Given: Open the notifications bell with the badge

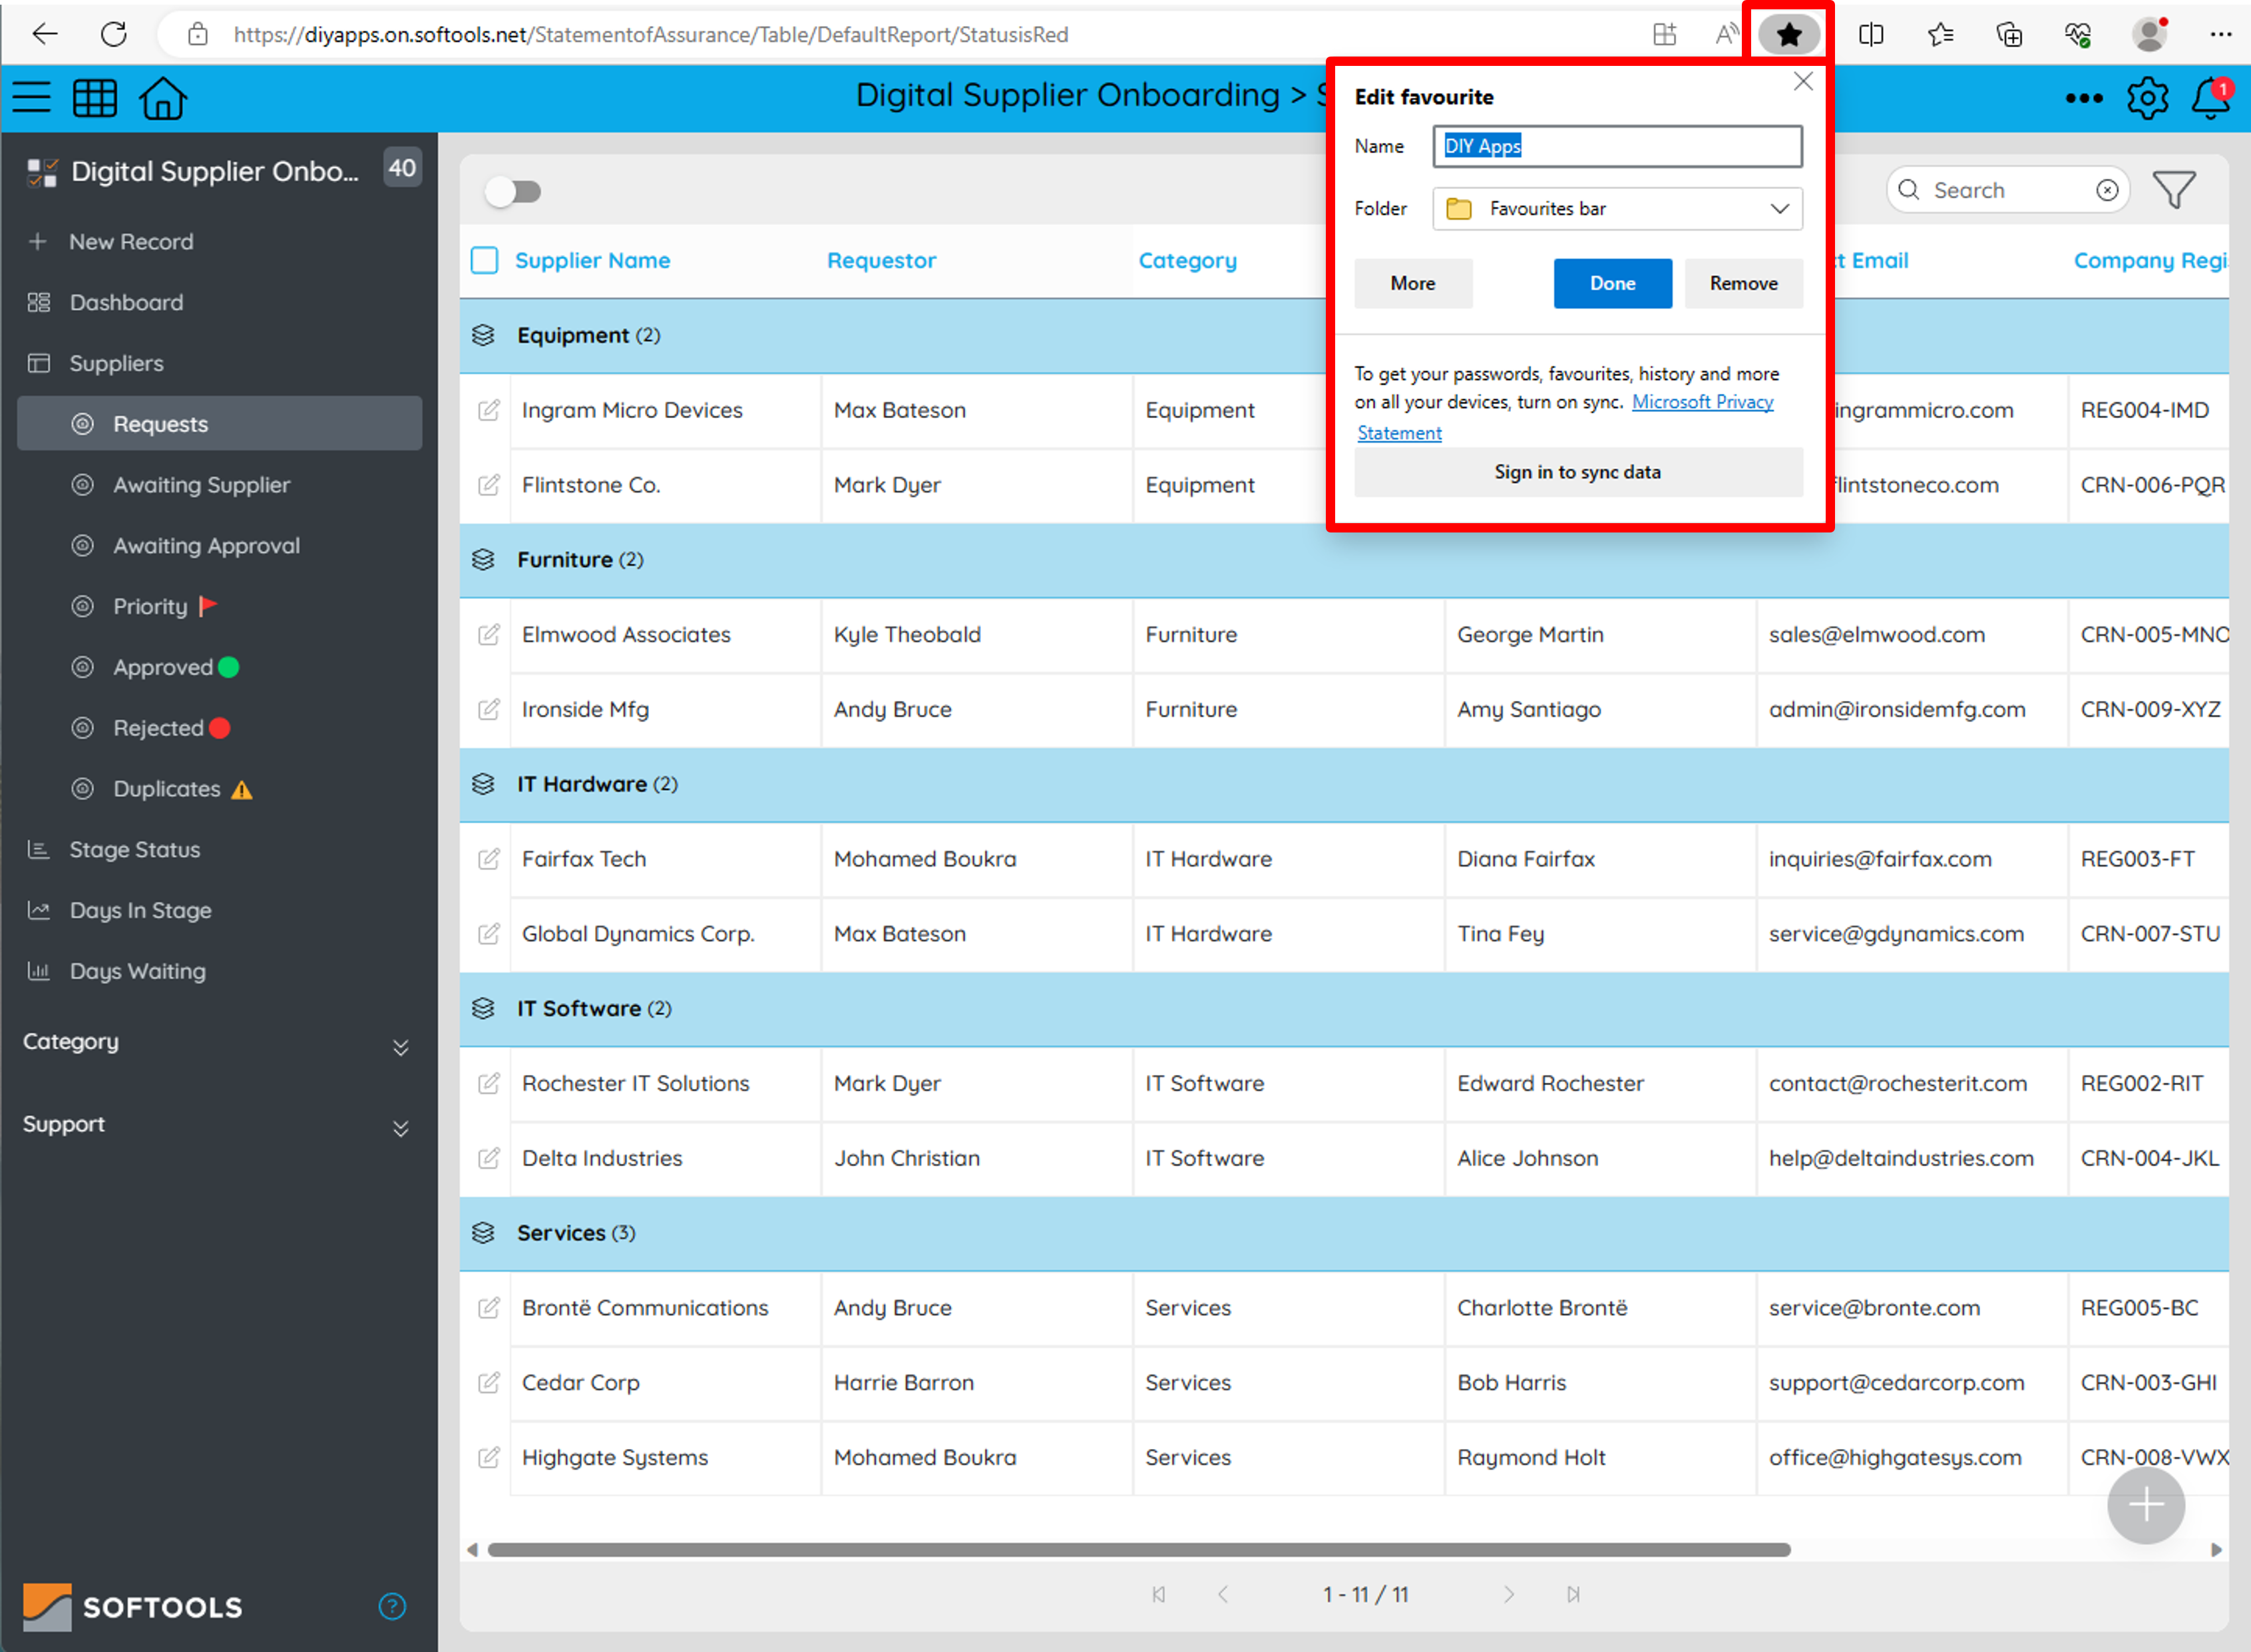Looking at the screenshot, I should (x=2210, y=97).
